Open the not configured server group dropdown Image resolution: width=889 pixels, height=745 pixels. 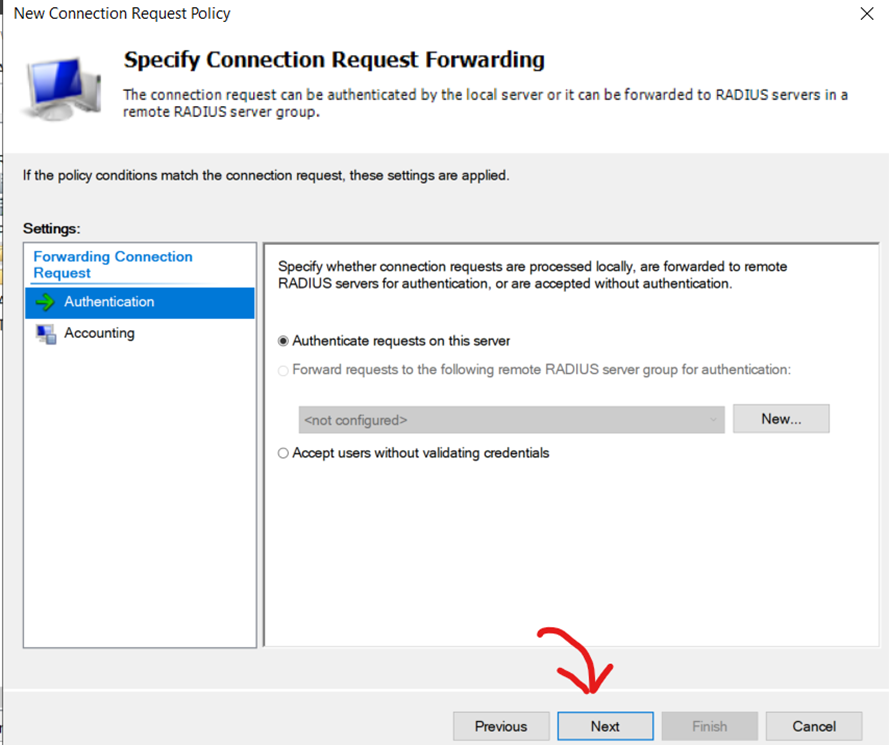tap(511, 420)
